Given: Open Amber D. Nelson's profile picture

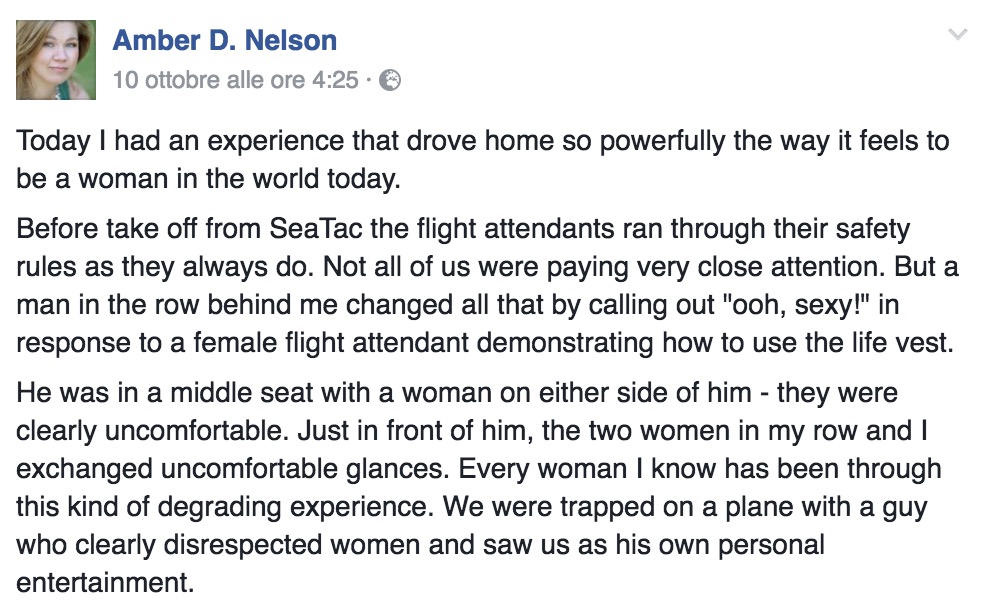Looking at the screenshot, I should coord(56,60).
